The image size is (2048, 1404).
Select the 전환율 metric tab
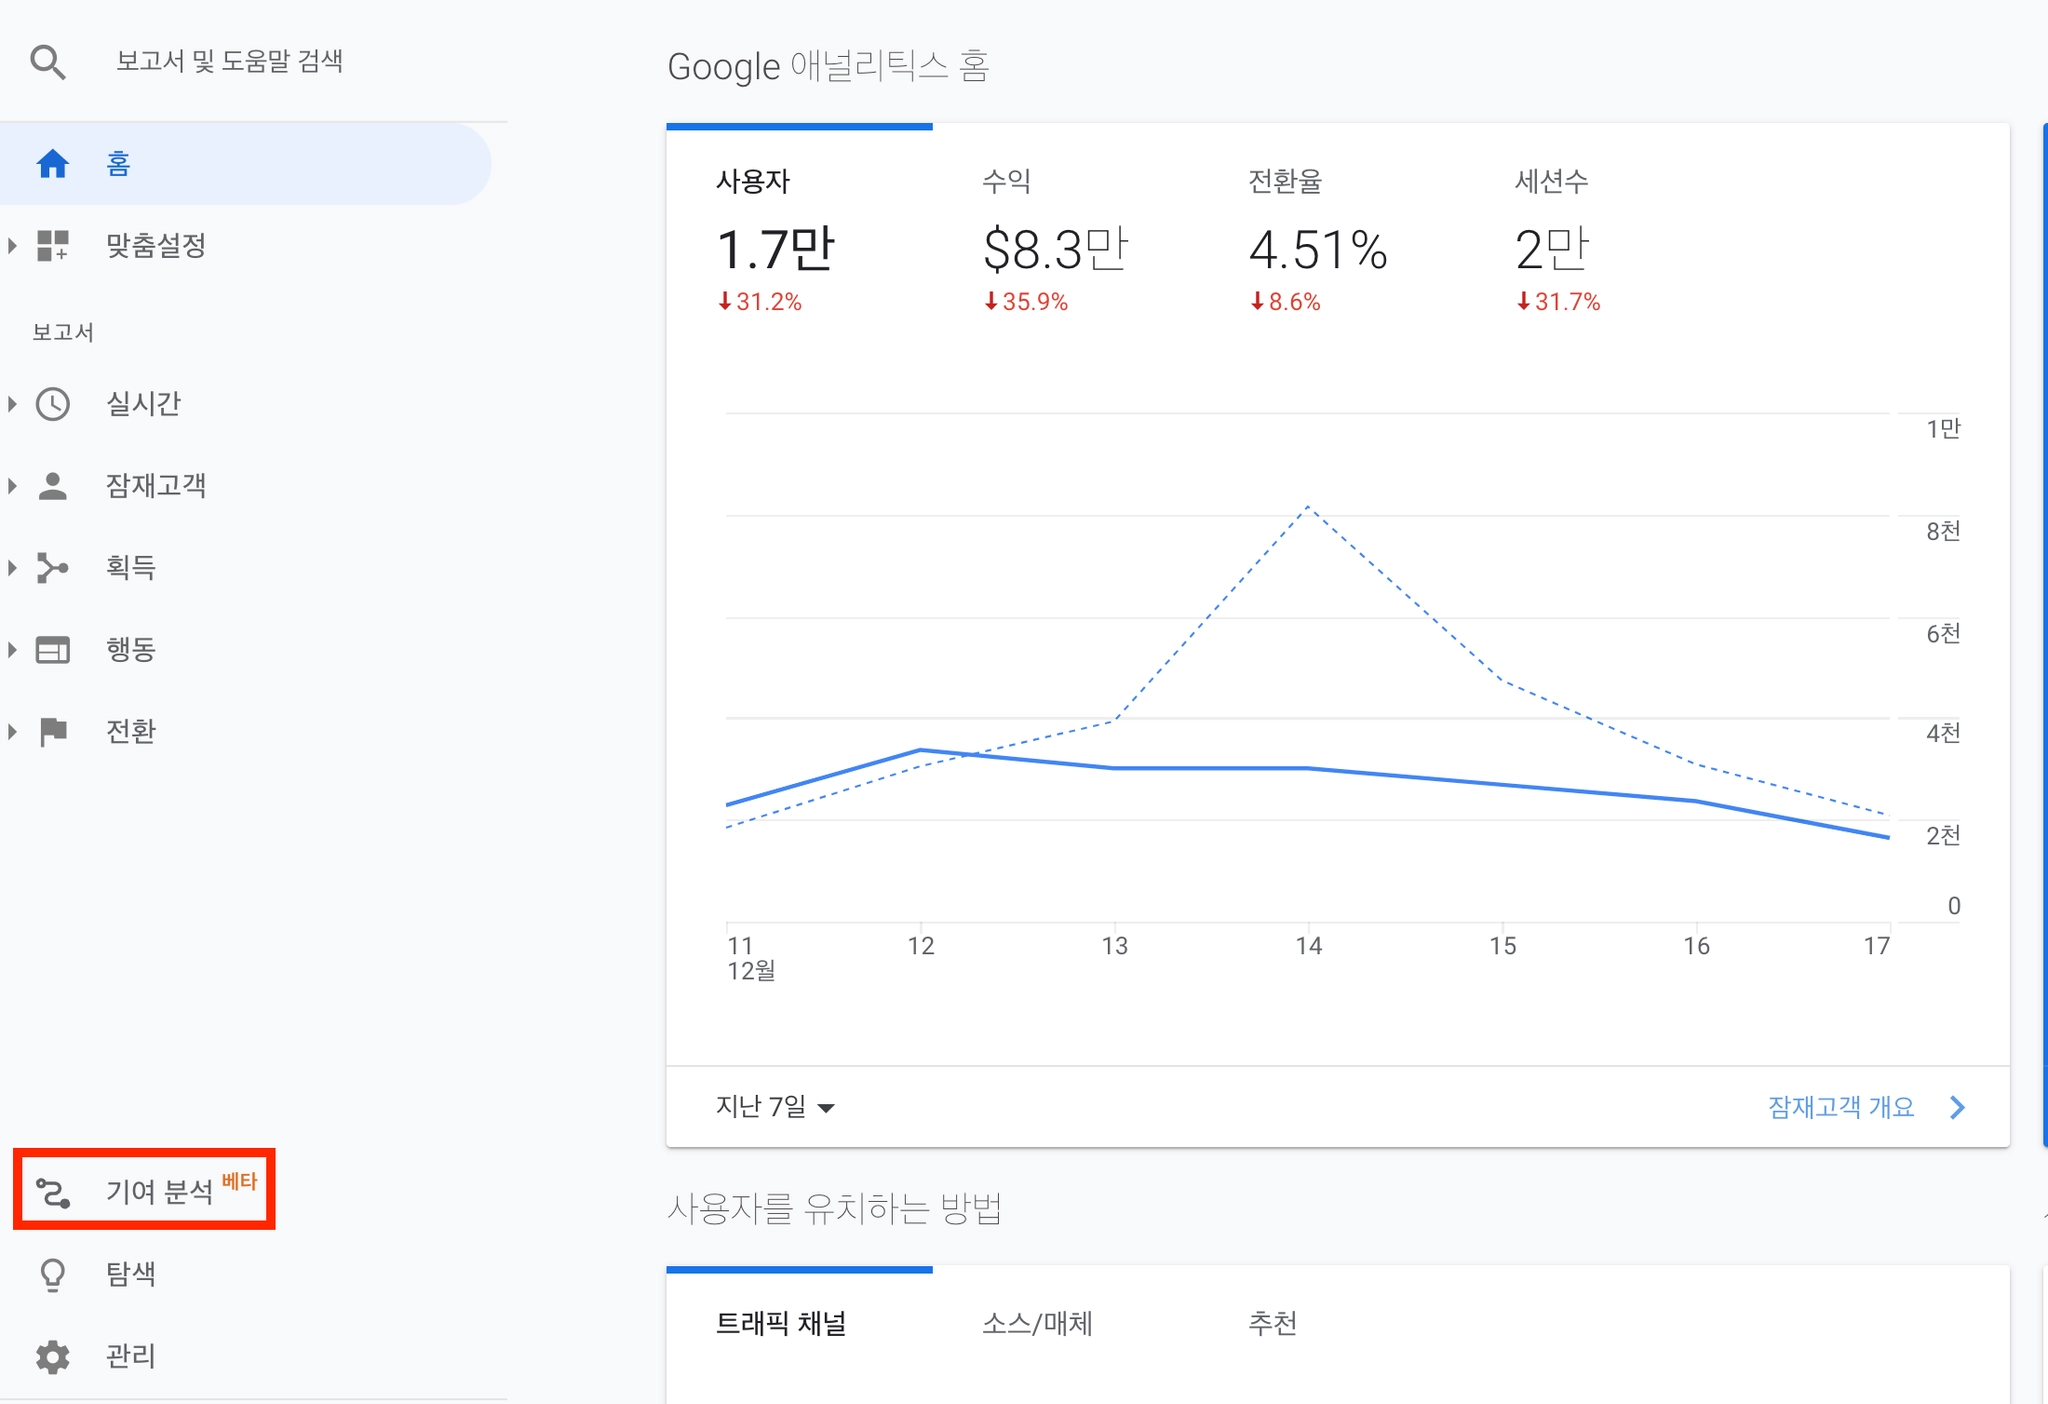[x=1317, y=240]
